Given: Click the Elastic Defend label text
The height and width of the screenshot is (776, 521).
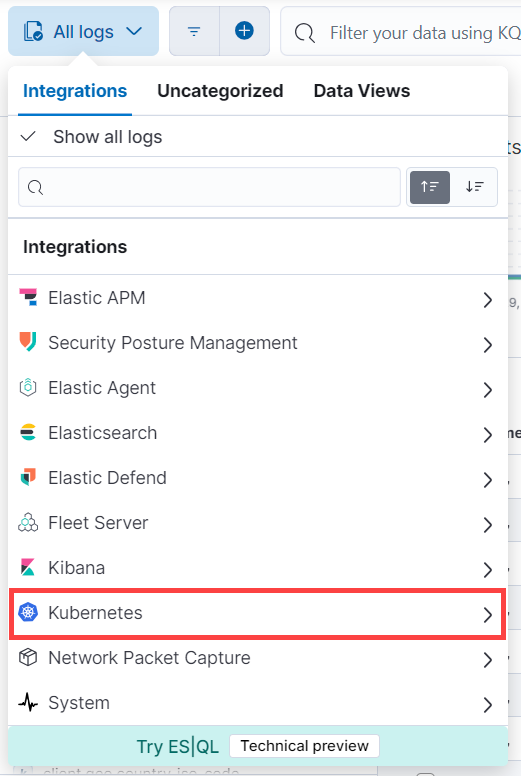Looking at the screenshot, I should click(x=107, y=478).
